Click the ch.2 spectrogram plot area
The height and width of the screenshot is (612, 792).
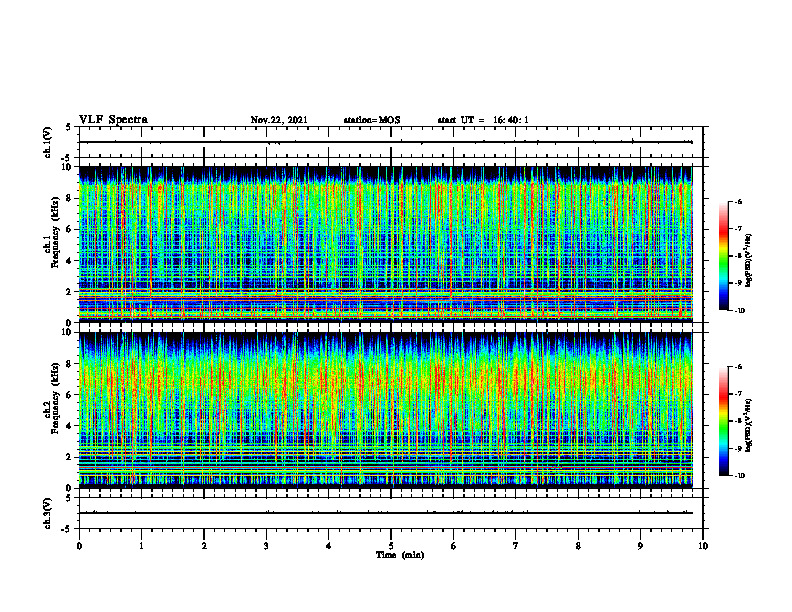click(x=385, y=410)
